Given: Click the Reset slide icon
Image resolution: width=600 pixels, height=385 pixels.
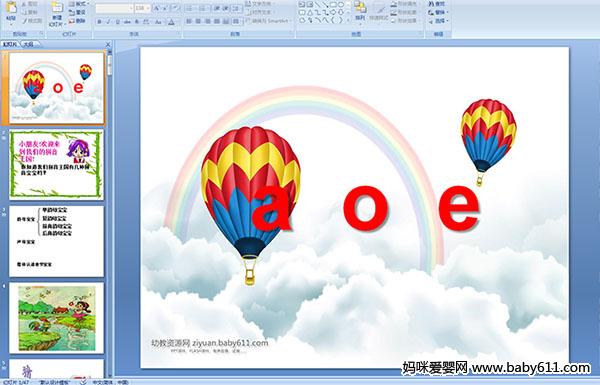Looking at the screenshot, I should 72,12.
